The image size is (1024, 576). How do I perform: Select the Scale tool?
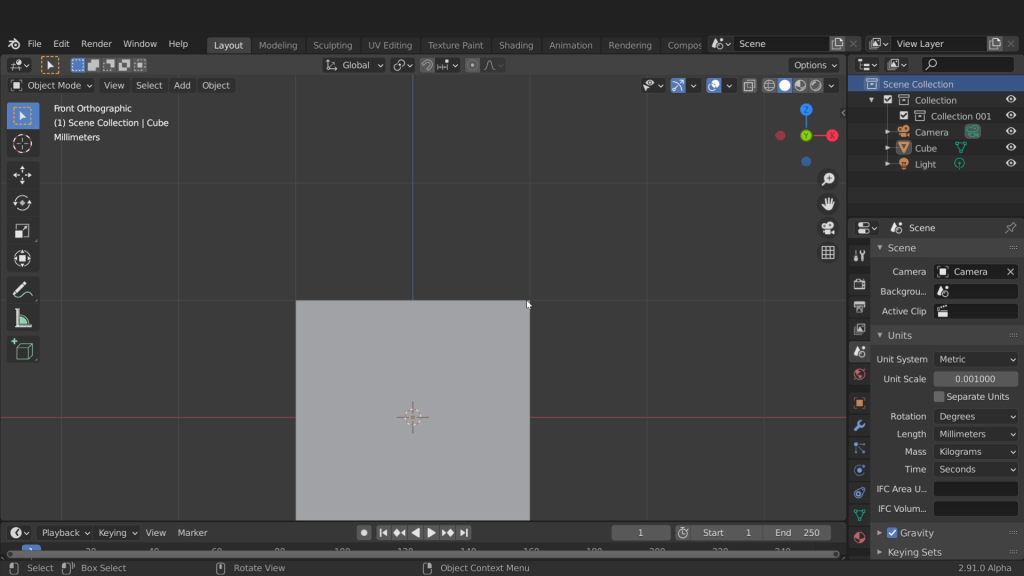click(22, 231)
